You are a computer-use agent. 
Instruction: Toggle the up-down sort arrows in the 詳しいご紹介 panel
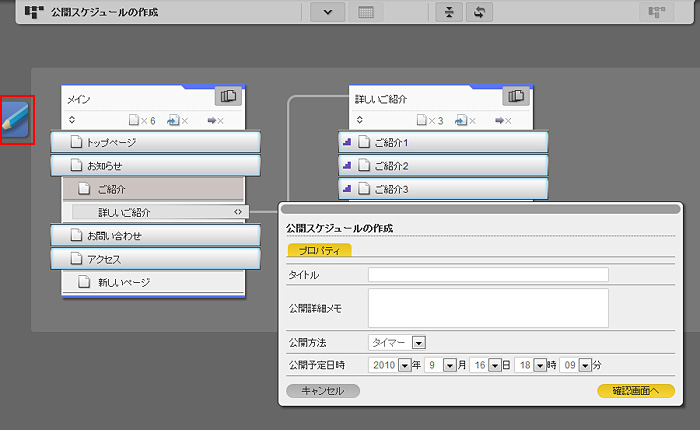pyautogui.click(x=359, y=120)
